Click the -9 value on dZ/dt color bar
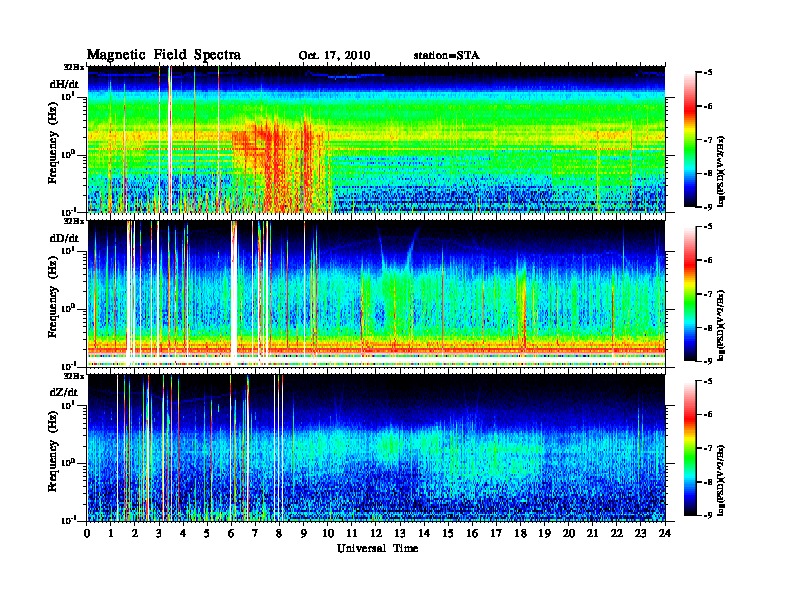Image resolution: width=792 pixels, height=612 pixels. [708, 515]
